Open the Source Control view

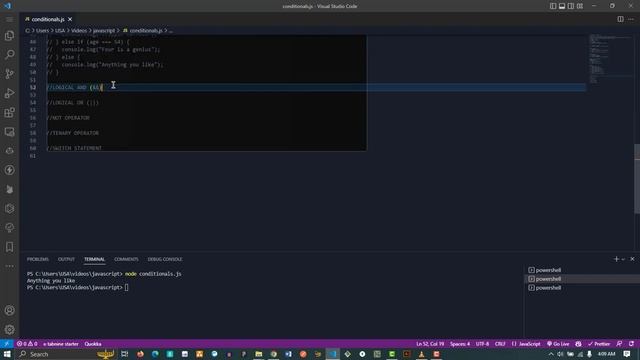[x=9, y=73]
